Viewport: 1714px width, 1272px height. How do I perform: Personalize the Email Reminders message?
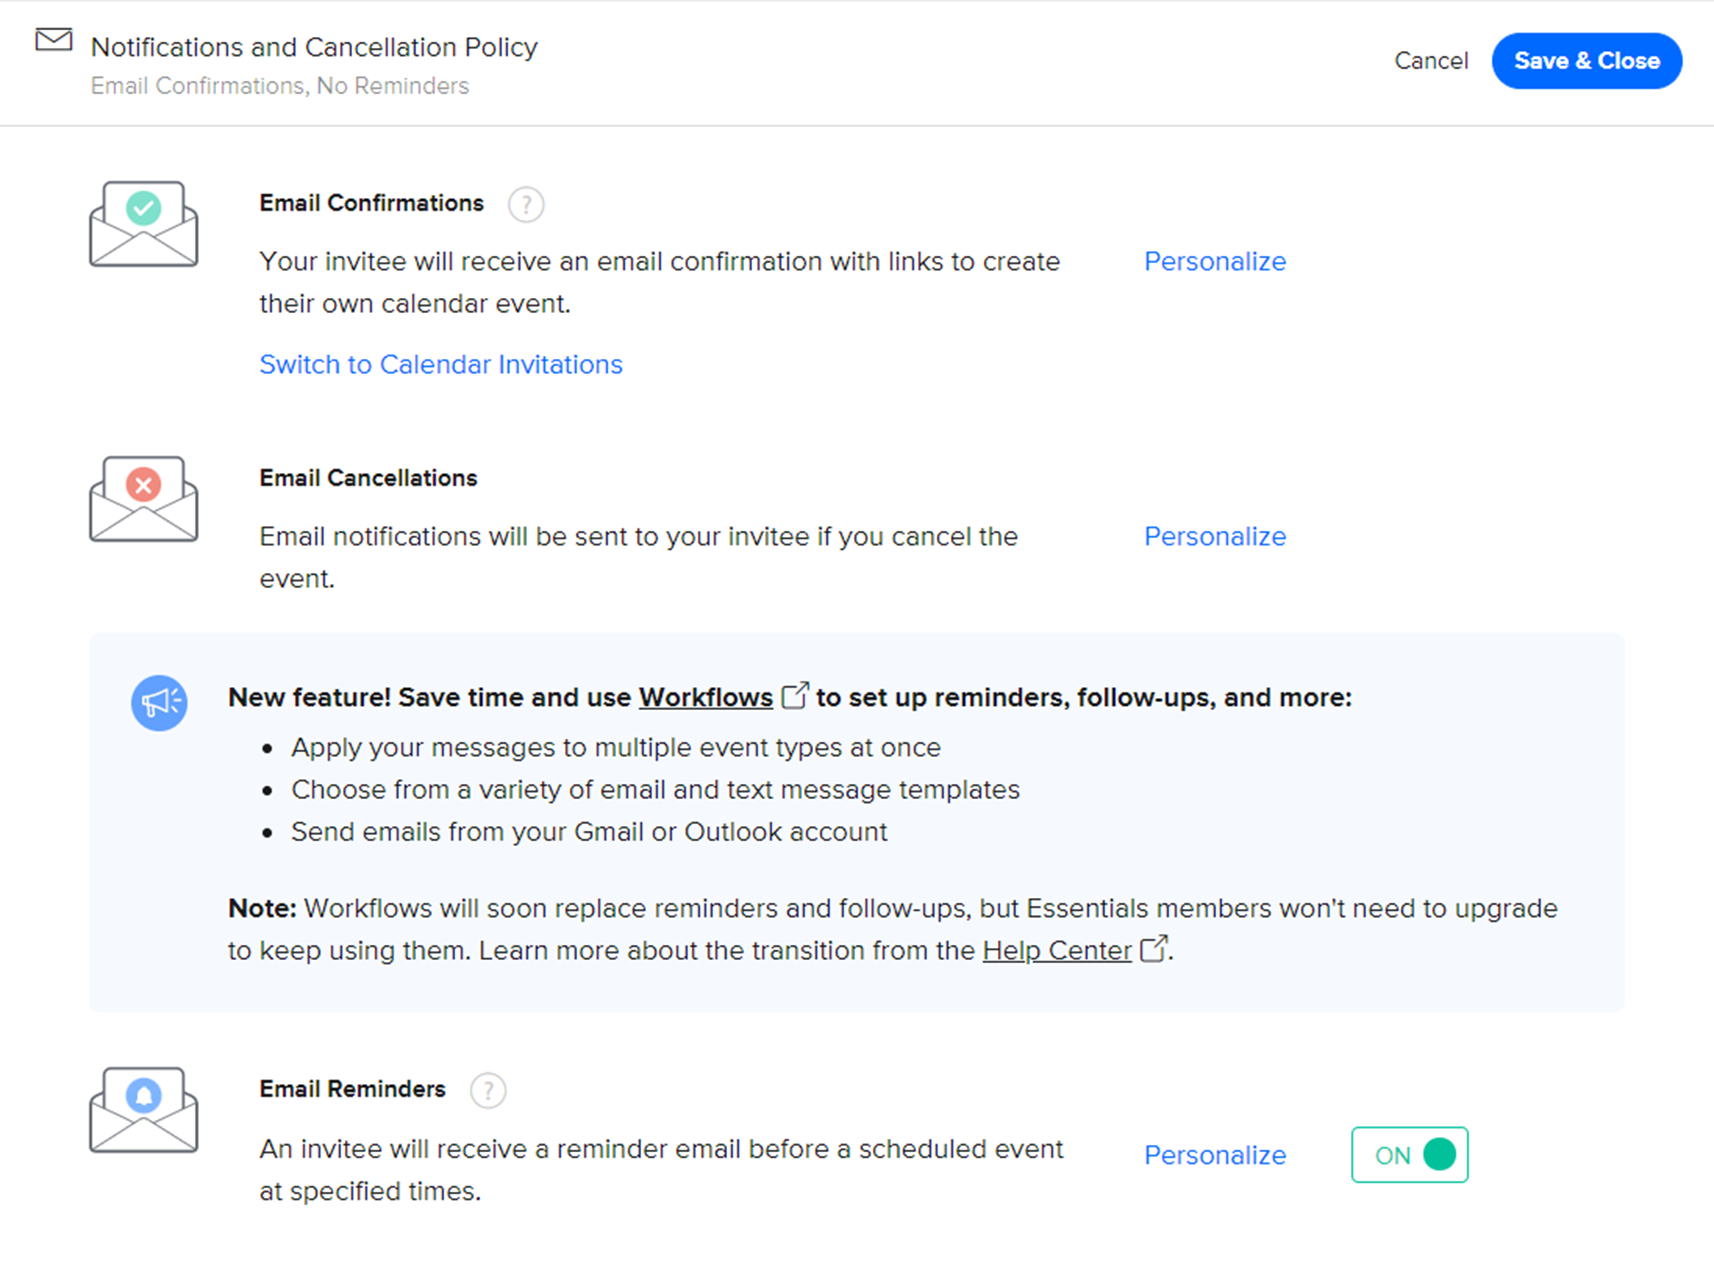click(1215, 1155)
